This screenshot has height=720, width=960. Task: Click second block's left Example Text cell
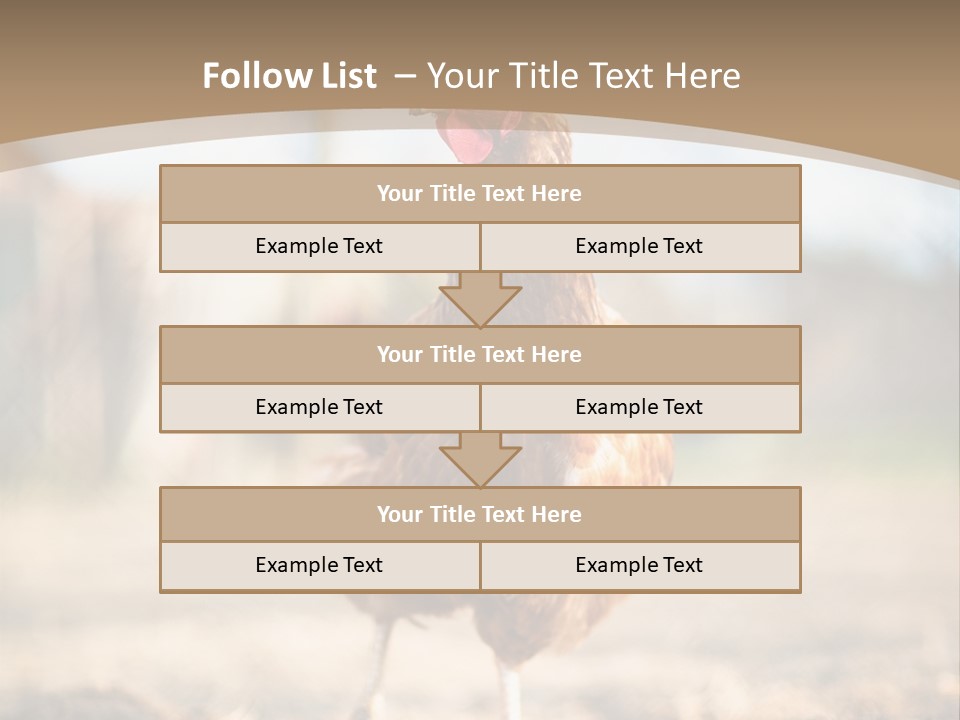[x=320, y=408]
